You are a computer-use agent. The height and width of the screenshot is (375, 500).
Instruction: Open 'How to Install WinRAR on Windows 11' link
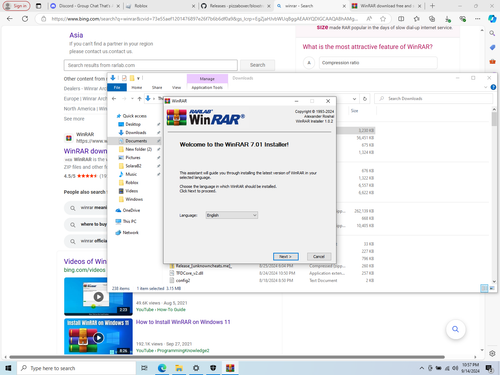[183, 322]
